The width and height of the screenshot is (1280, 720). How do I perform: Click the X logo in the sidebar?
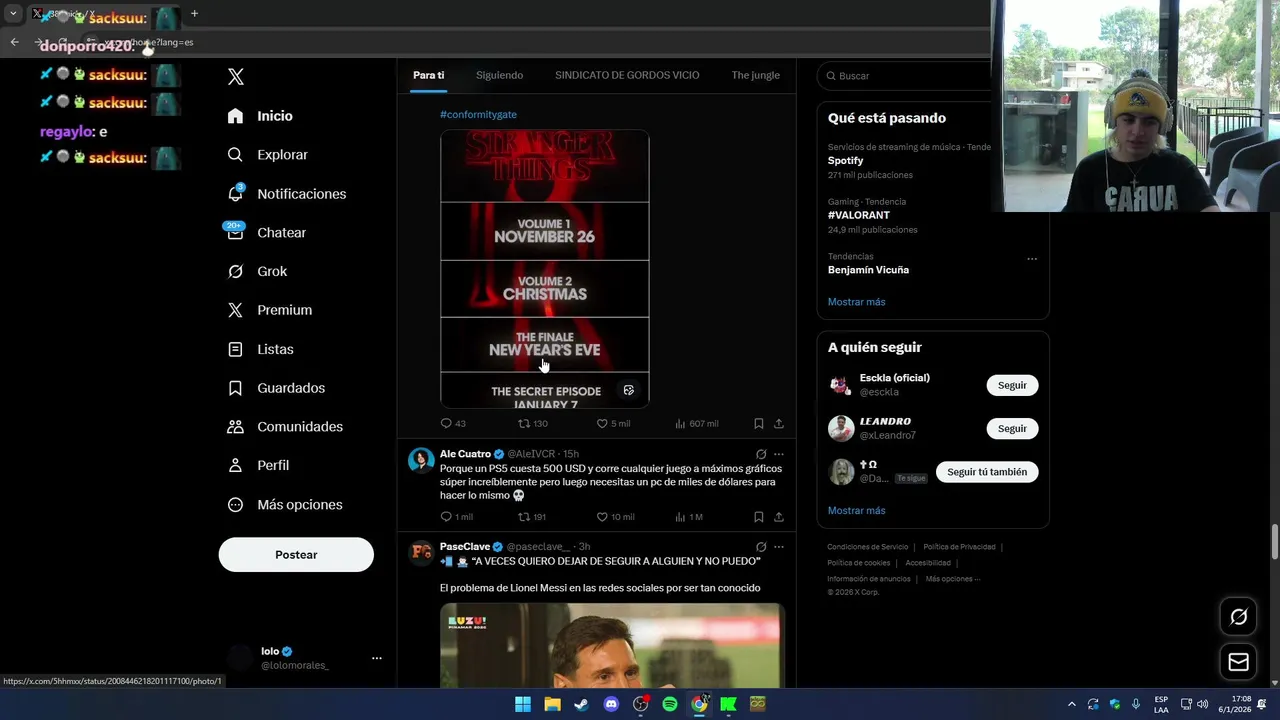pyautogui.click(x=235, y=77)
